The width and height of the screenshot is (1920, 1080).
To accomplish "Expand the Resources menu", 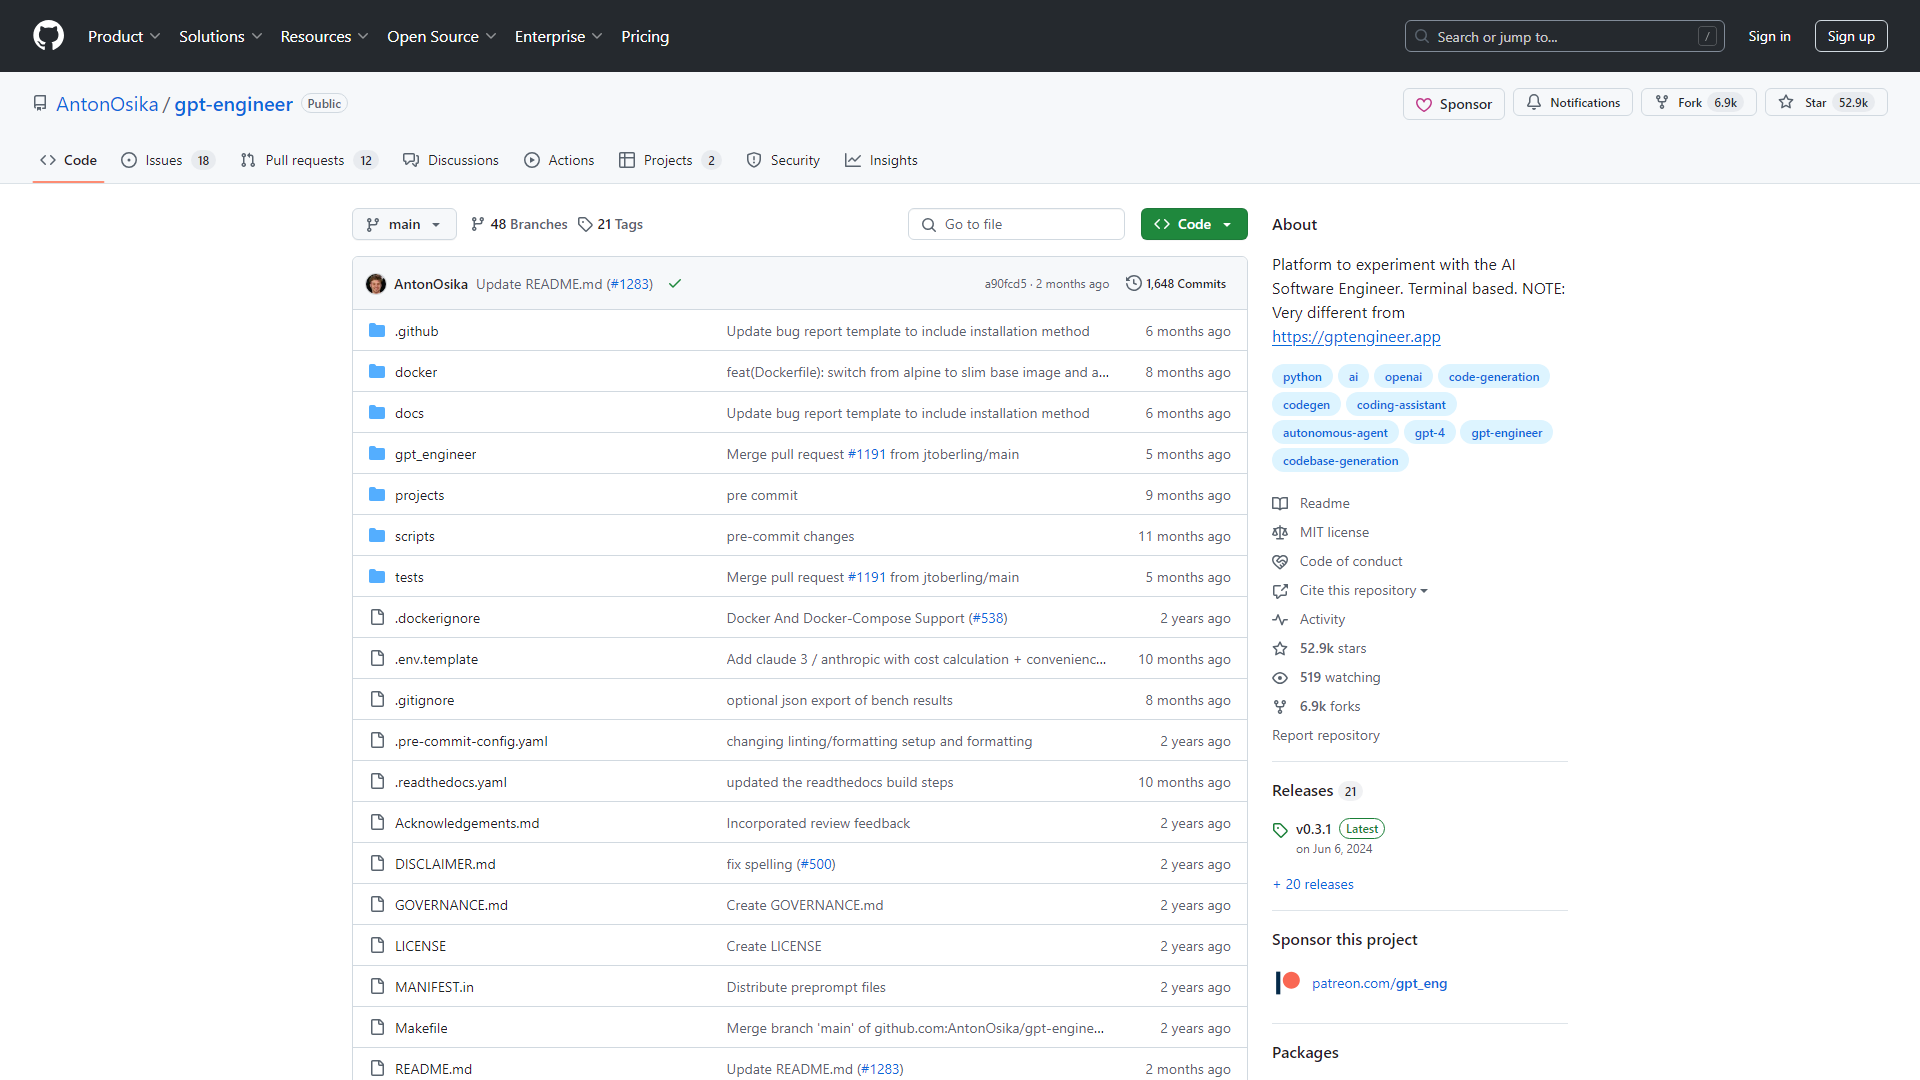I will tap(324, 36).
